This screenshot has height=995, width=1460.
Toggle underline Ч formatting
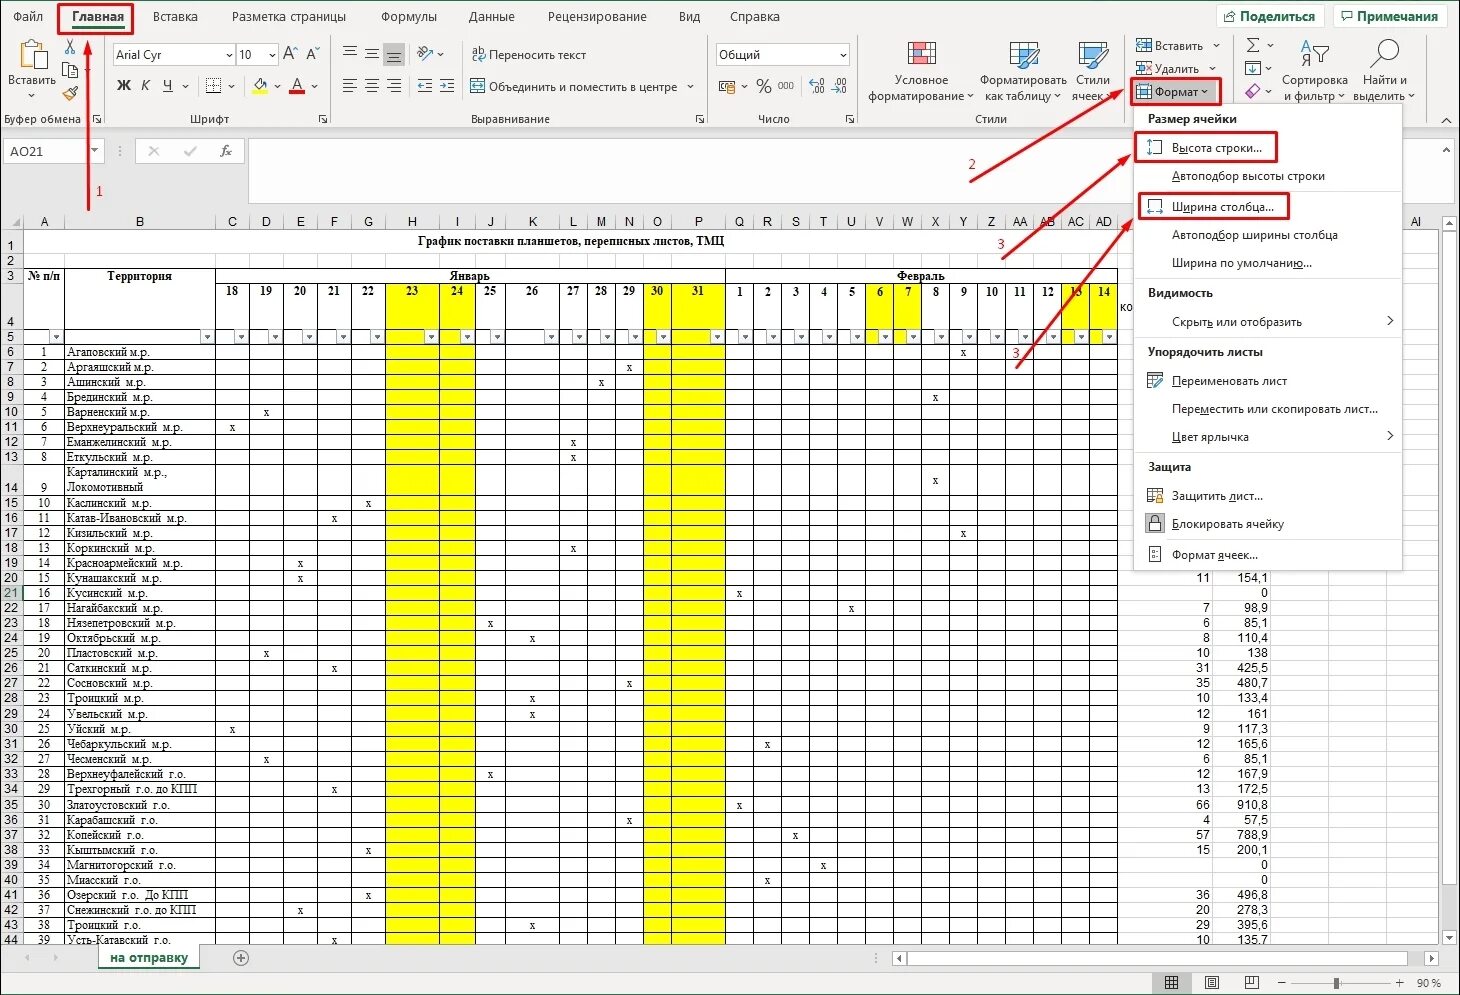(x=168, y=86)
